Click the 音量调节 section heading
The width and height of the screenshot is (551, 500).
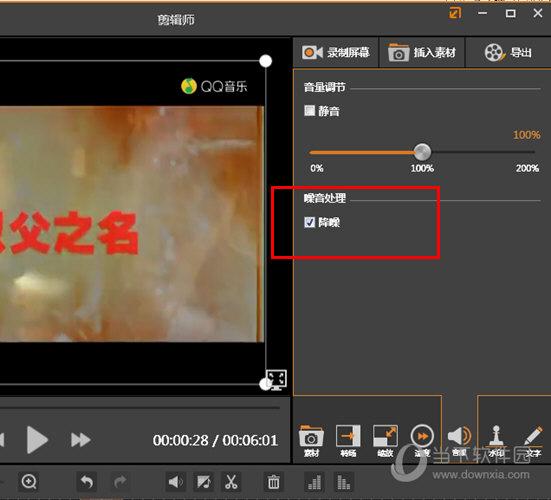[x=324, y=87]
